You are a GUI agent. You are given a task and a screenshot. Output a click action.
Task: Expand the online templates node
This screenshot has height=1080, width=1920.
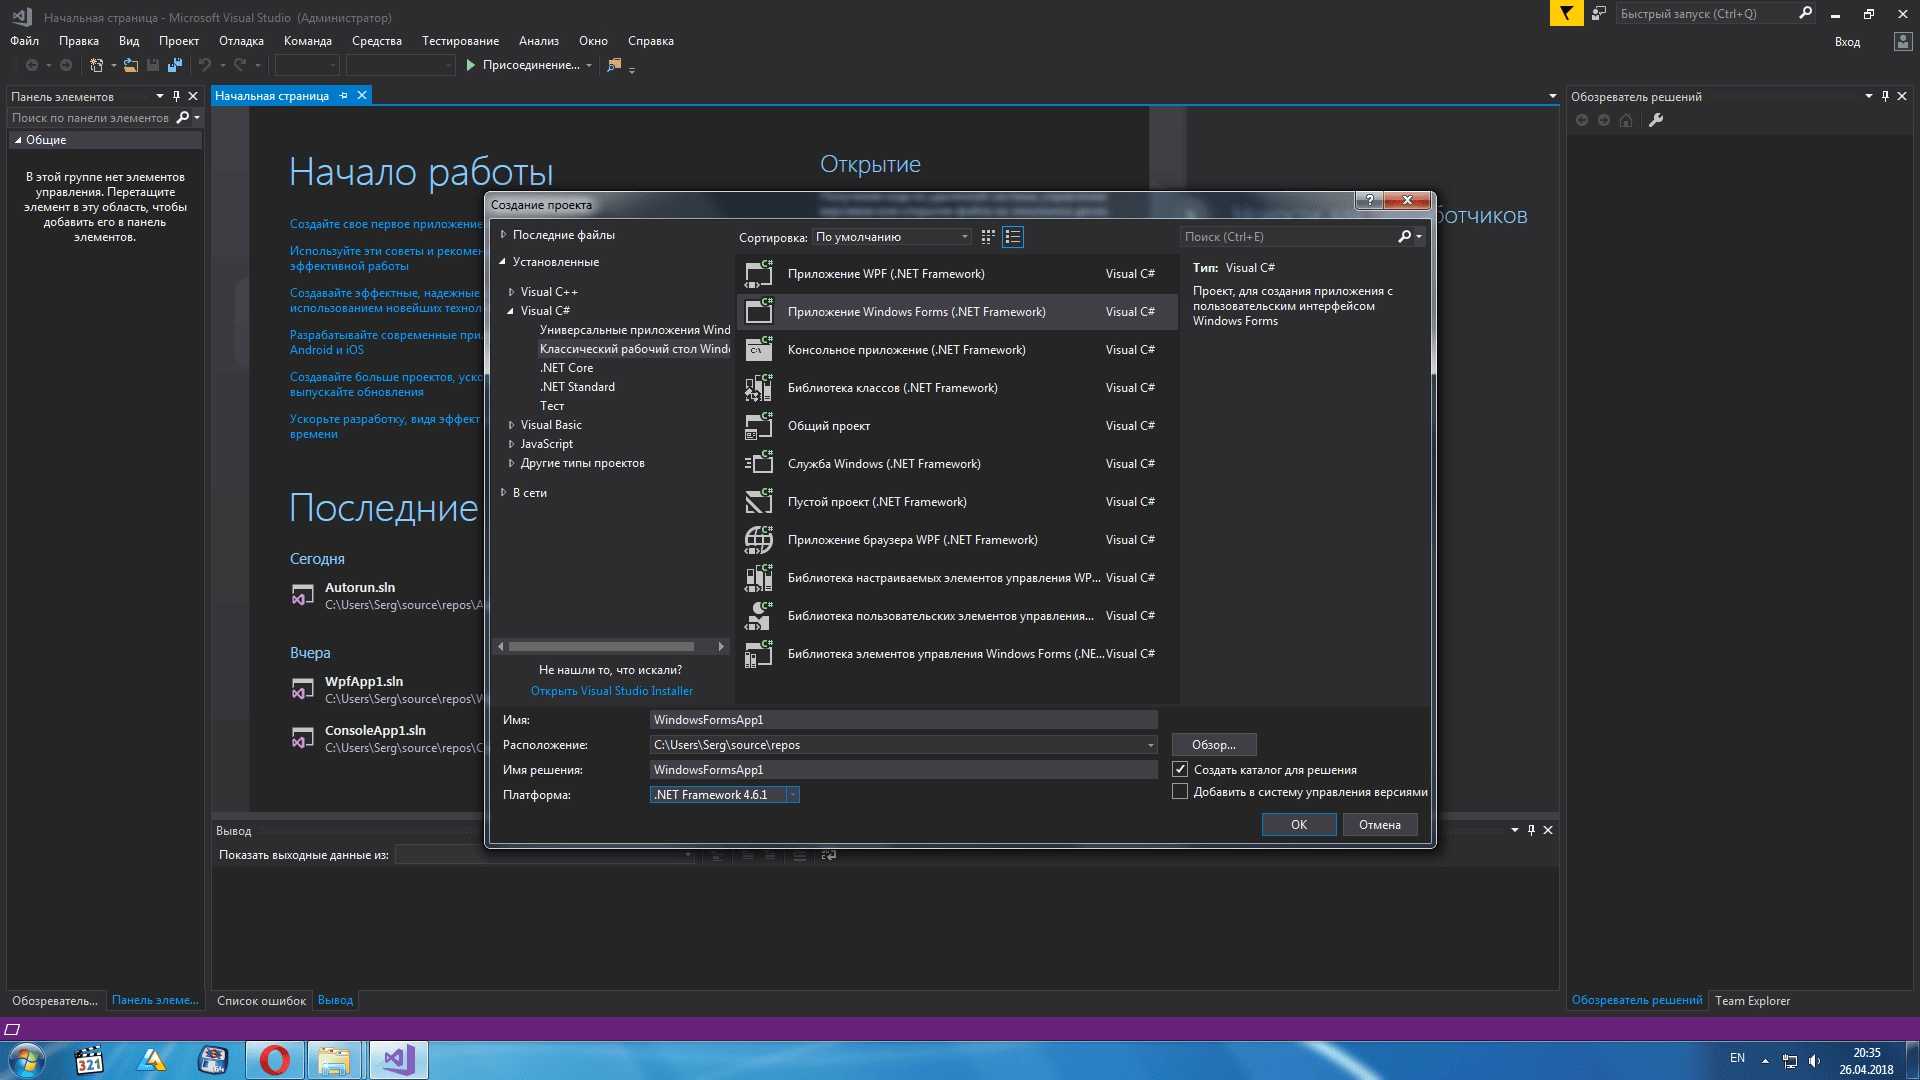503,493
